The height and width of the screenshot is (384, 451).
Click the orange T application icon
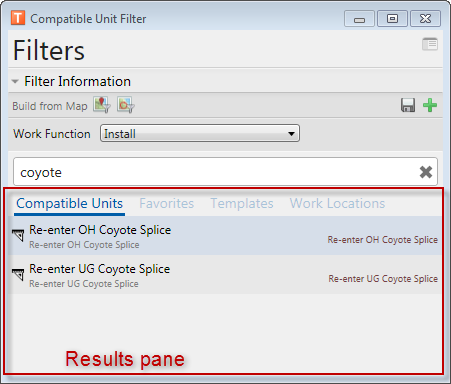18,18
